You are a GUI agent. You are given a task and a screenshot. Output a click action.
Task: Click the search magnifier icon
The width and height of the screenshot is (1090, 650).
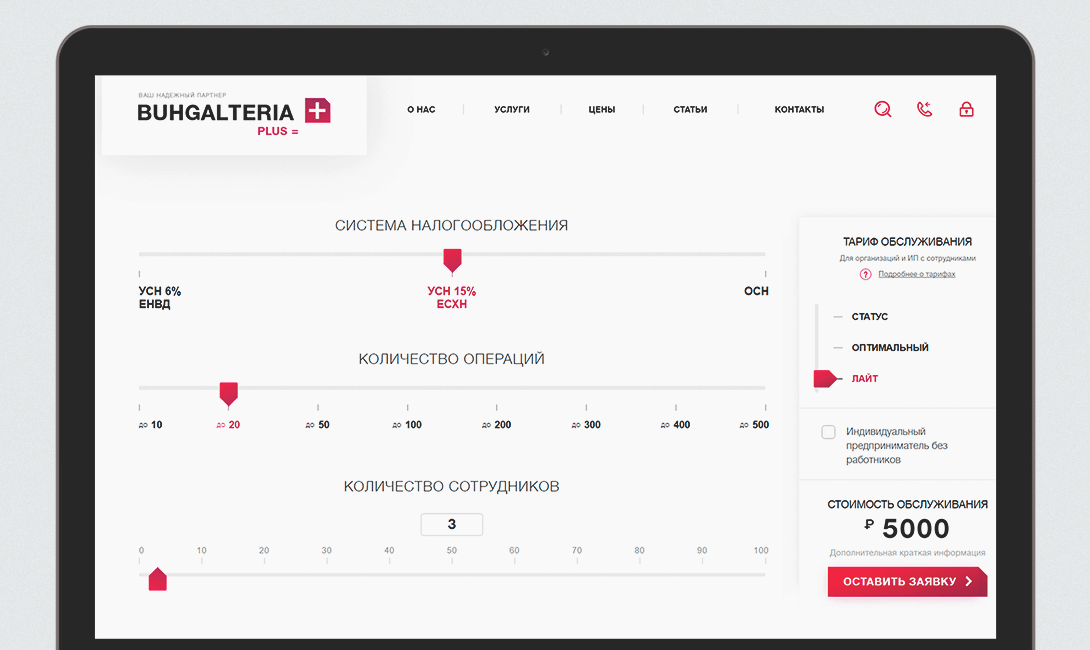(882, 110)
